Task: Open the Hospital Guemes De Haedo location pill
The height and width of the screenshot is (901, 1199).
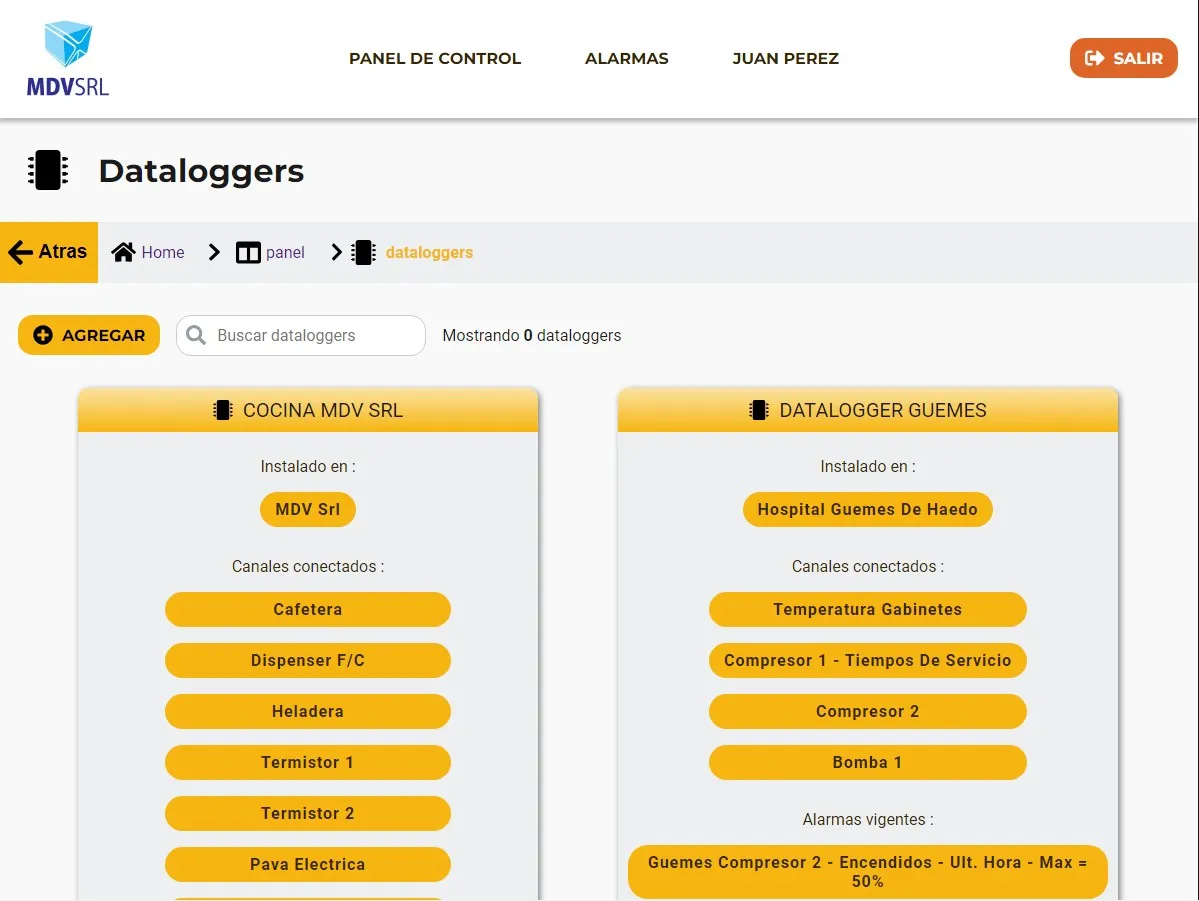Action: 867,509
